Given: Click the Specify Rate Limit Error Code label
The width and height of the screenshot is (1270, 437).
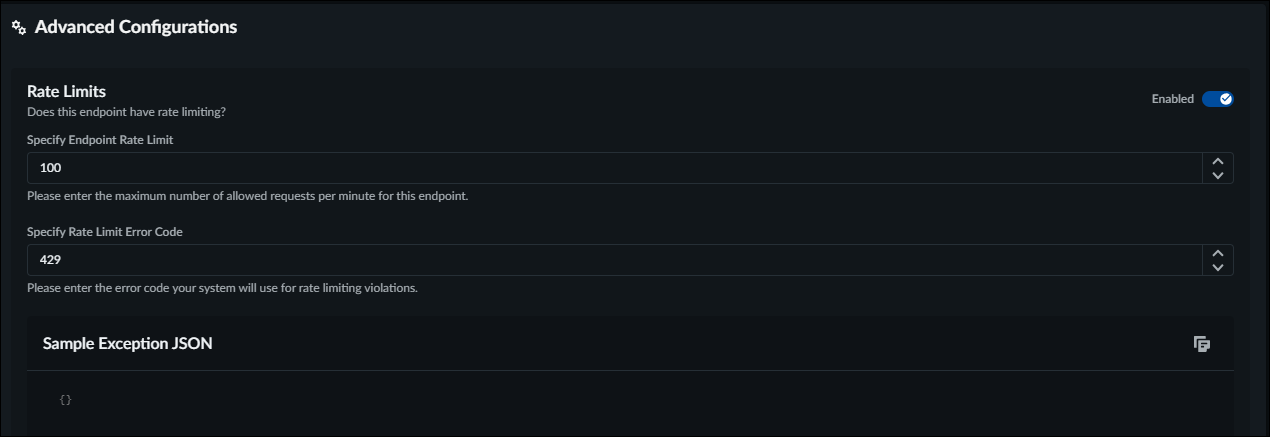Looking at the screenshot, I should pyautogui.click(x=105, y=232).
